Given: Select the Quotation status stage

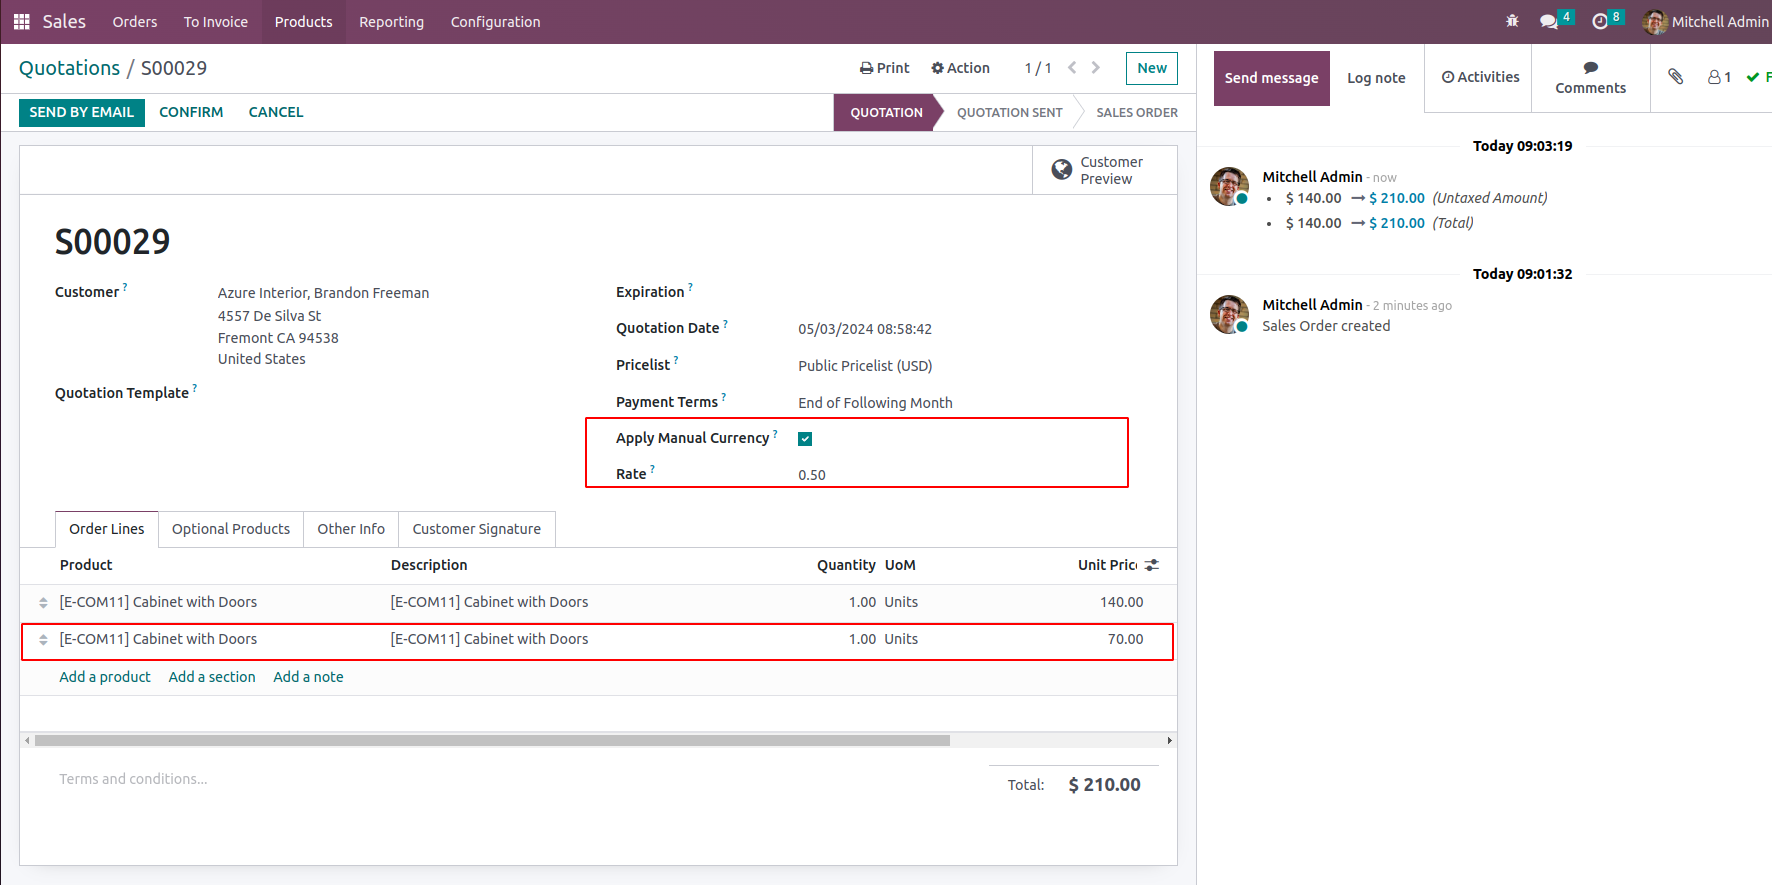Looking at the screenshot, I should (886, 112).
